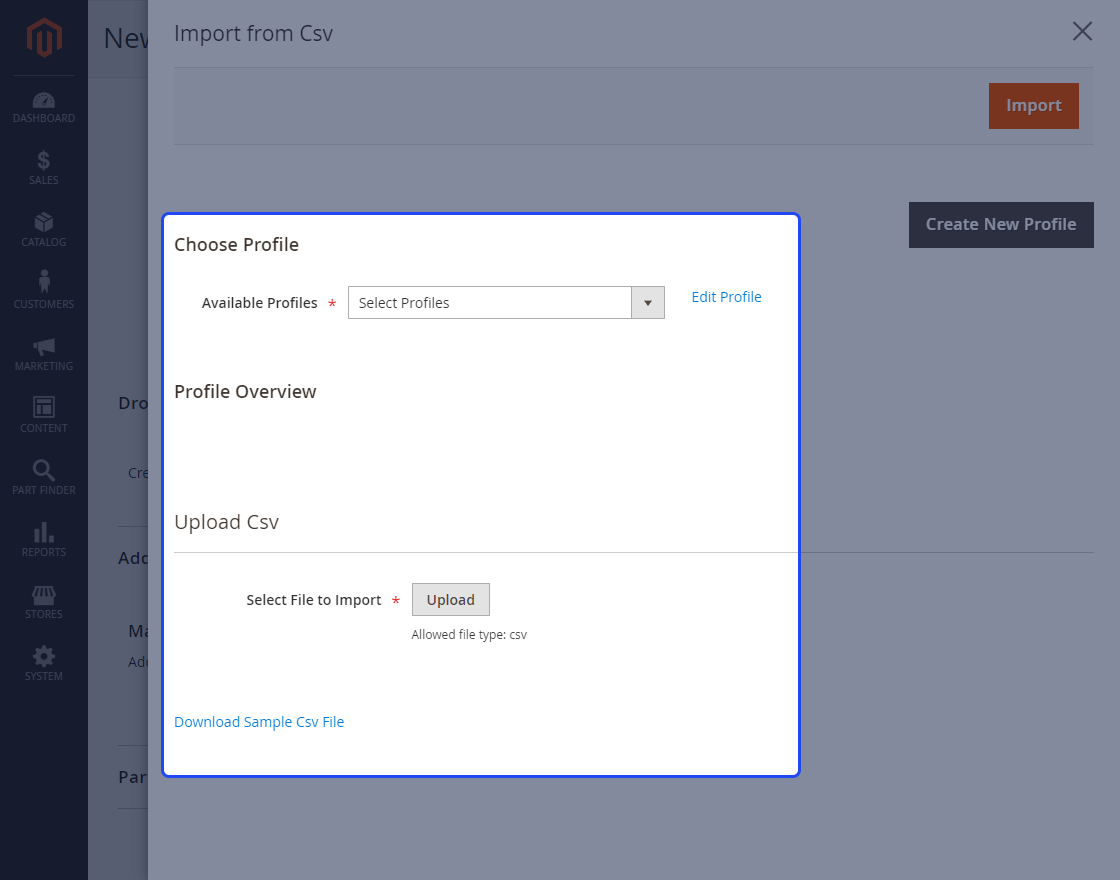
Task: Download Sample Csv File link
Action: click(259, 722)
